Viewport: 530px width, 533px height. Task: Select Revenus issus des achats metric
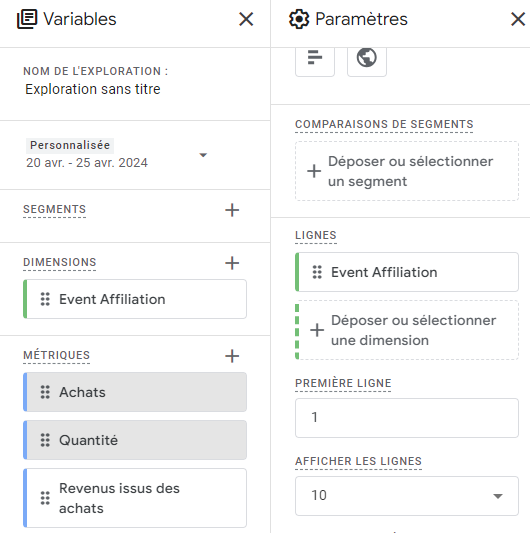coord(135,498)
